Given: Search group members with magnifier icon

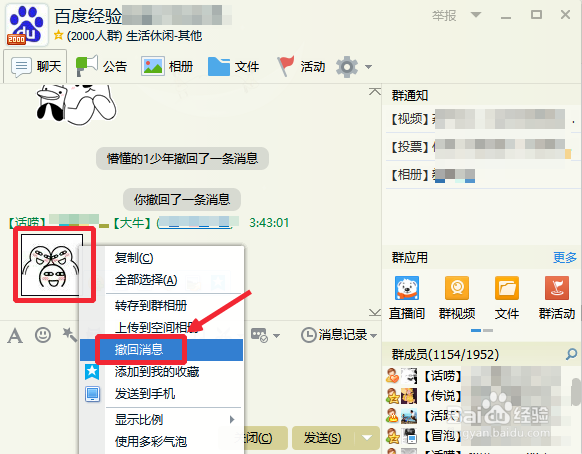Looking at the screenshot, I should 571,354.
